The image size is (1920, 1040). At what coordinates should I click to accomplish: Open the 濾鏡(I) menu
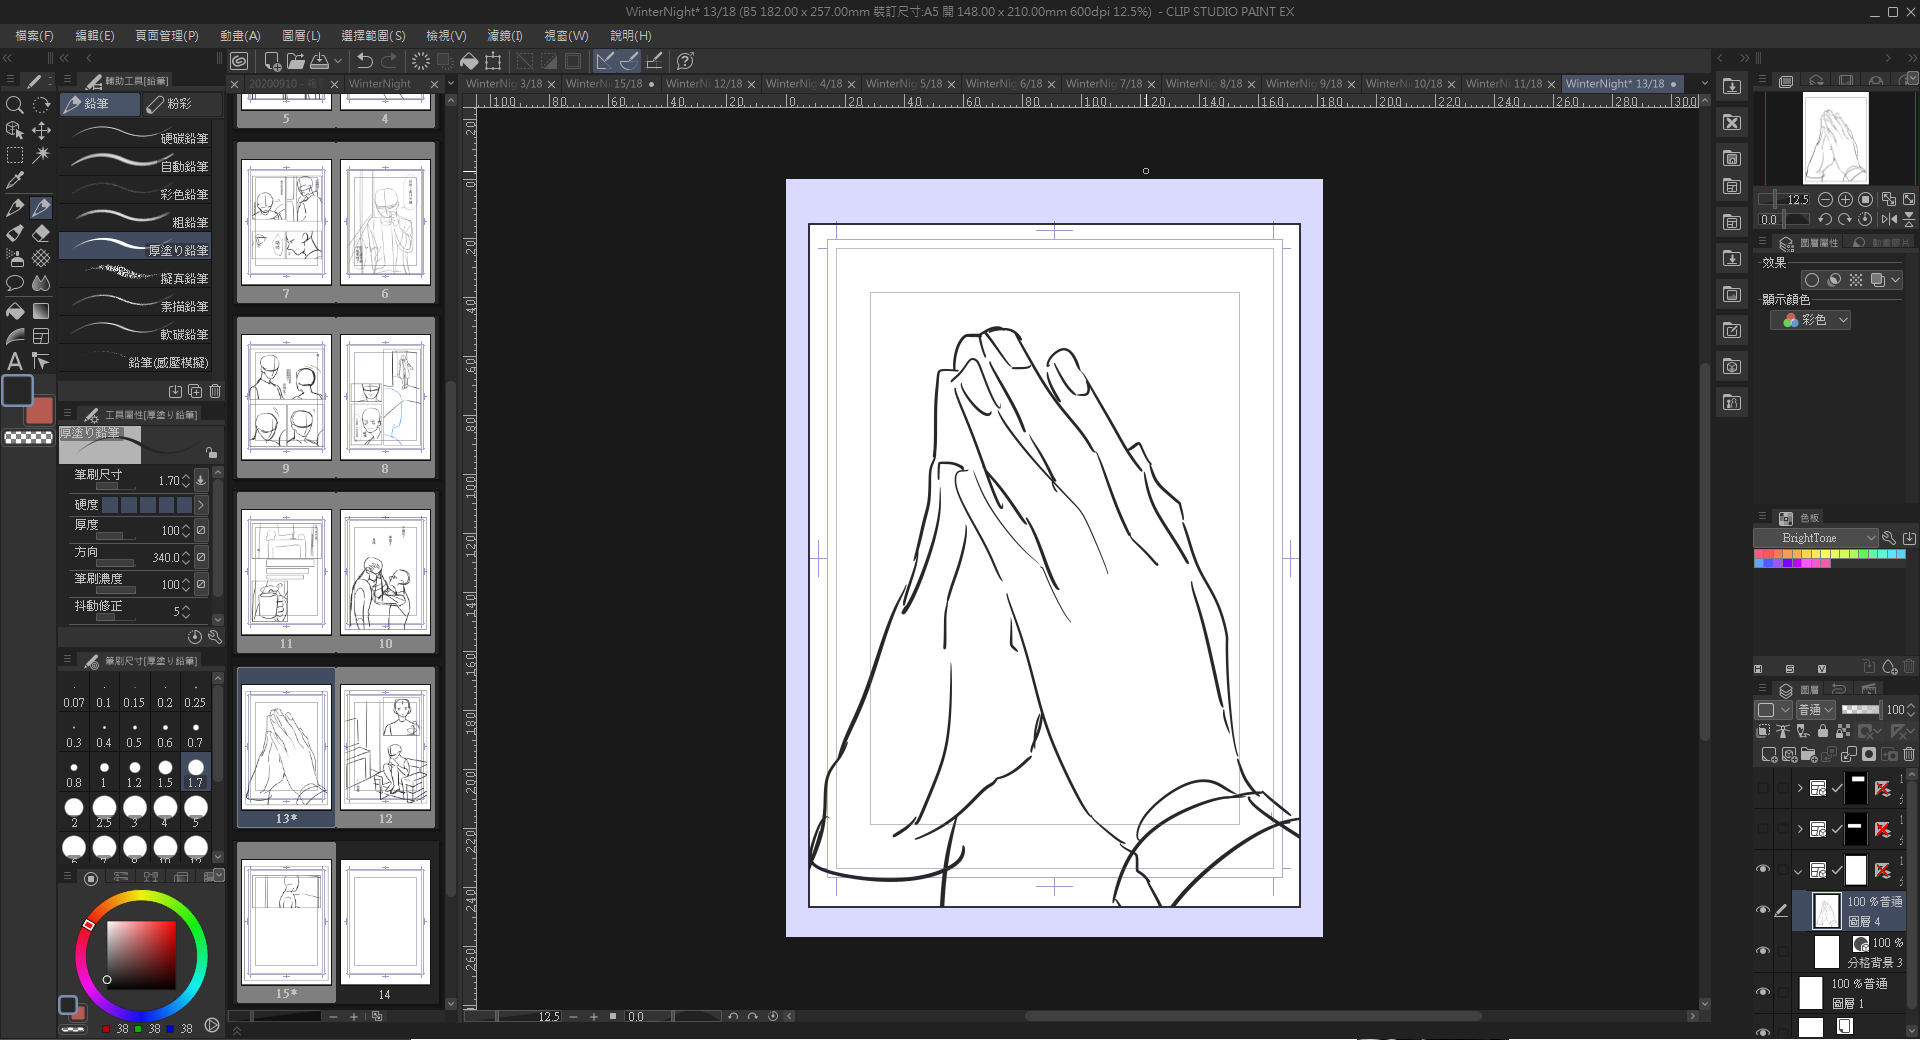504,35
